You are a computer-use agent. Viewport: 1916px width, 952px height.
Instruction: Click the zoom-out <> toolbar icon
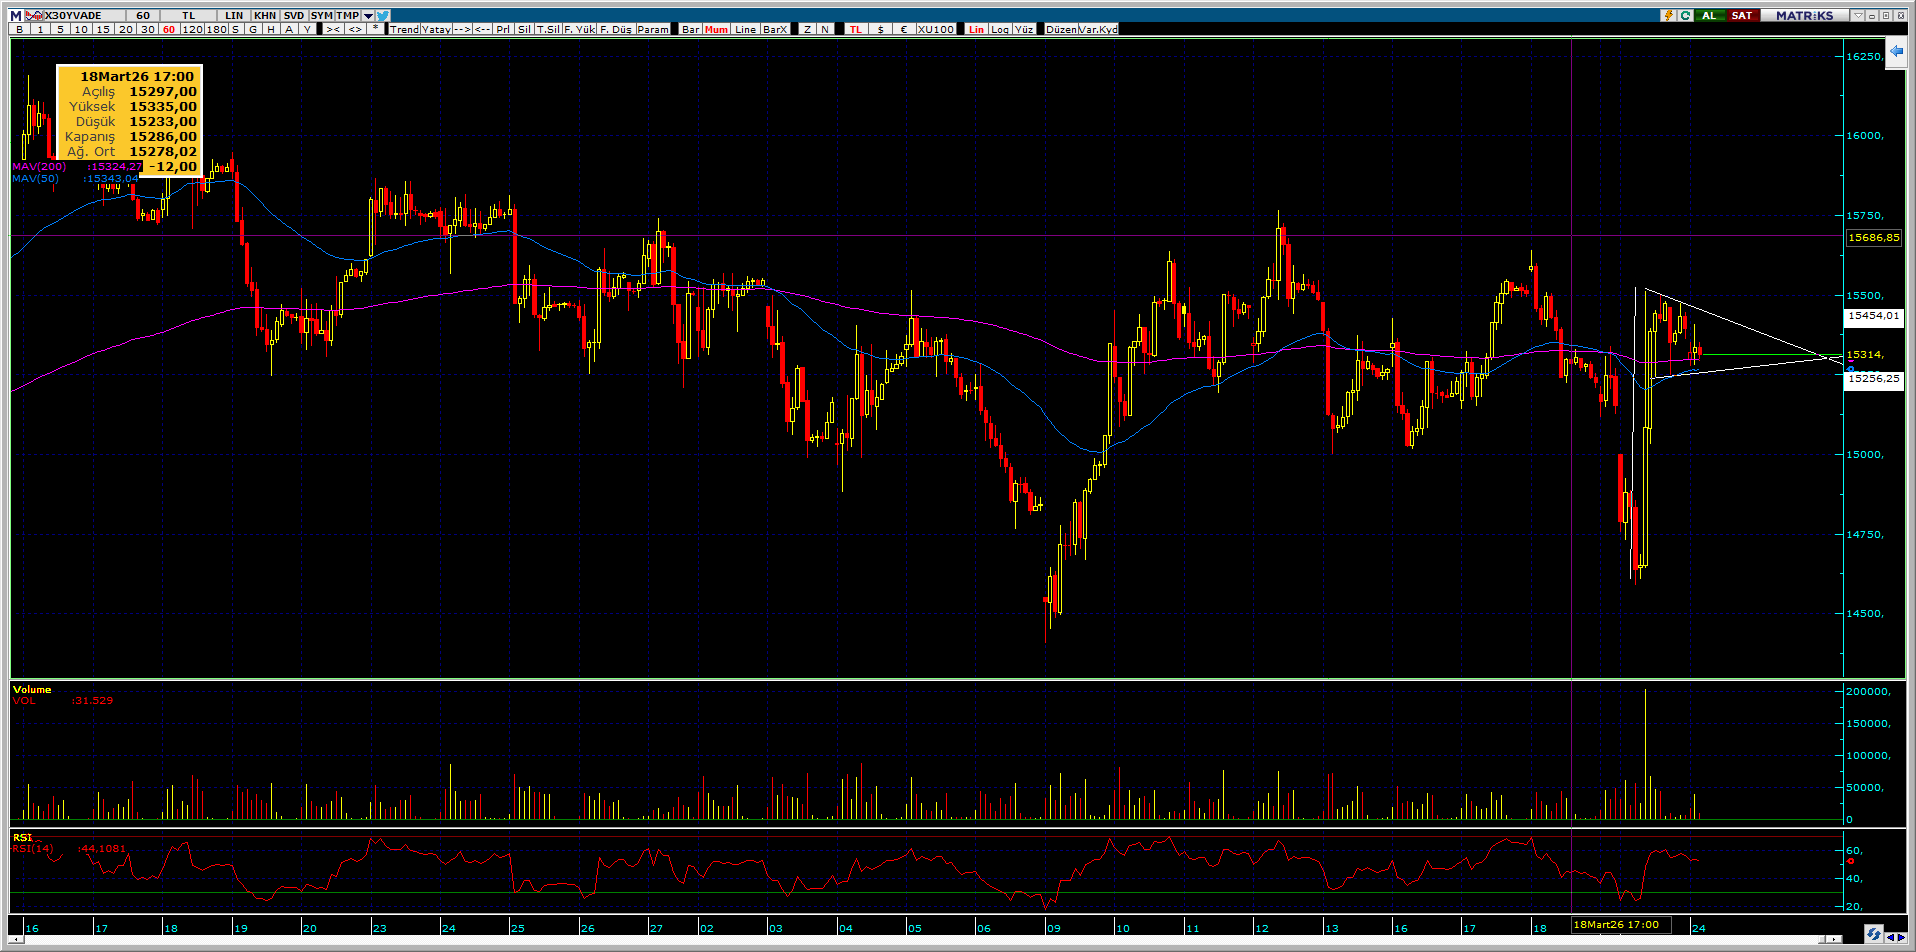[x=354, y=29]
